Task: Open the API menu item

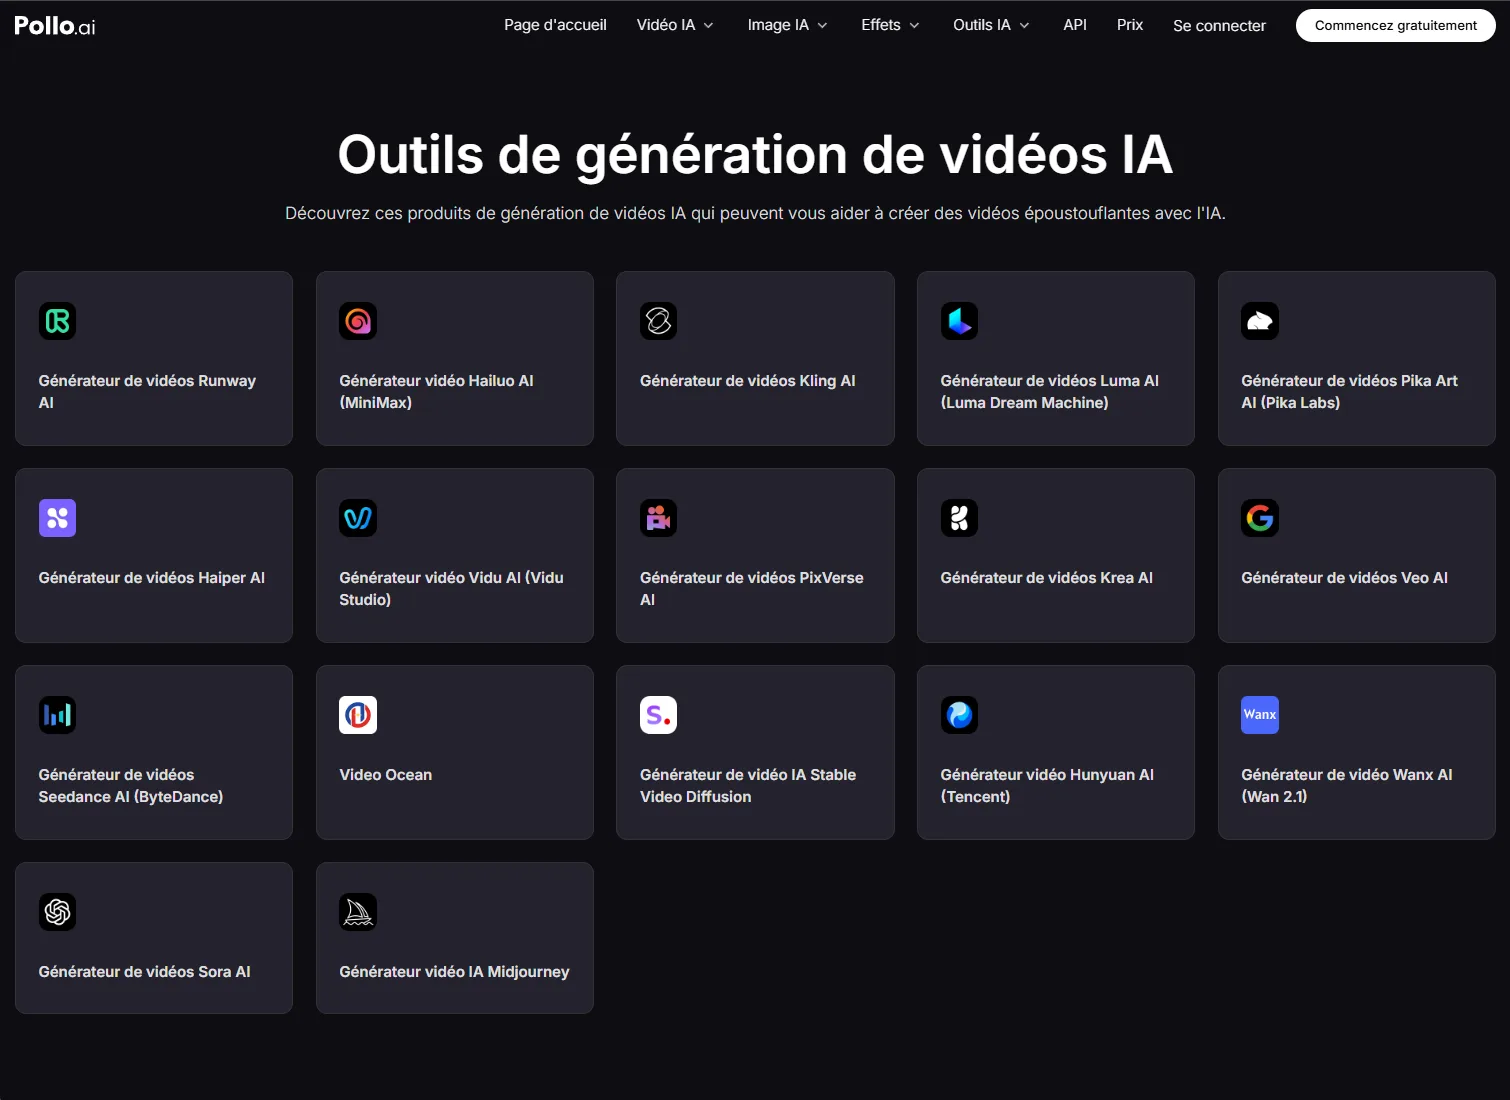Action: [x=1075, y=25]
